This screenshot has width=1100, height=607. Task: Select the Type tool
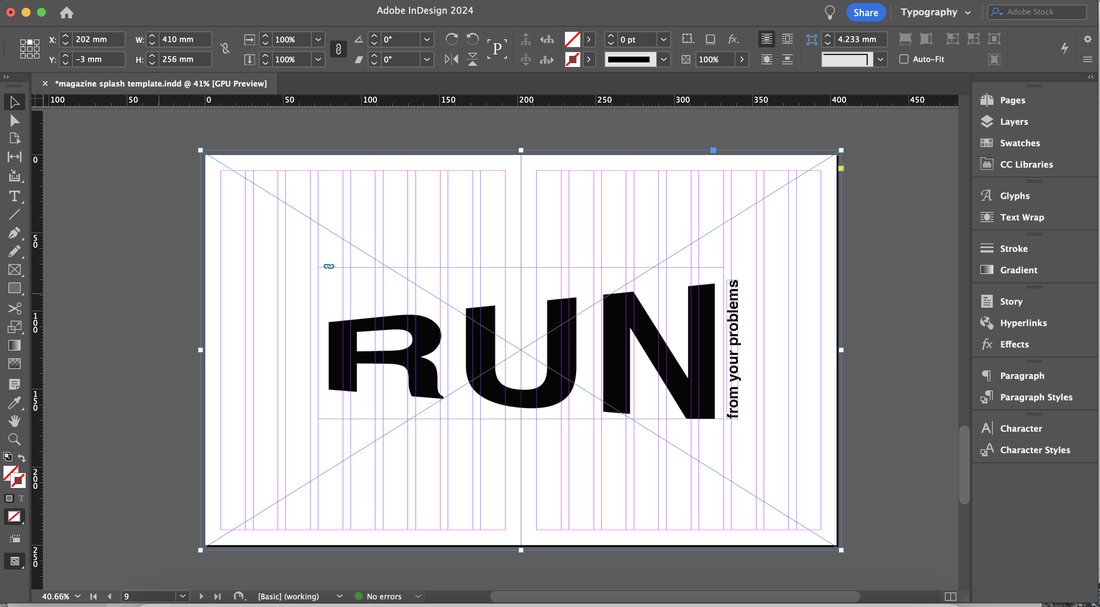(x=14, y=196)
